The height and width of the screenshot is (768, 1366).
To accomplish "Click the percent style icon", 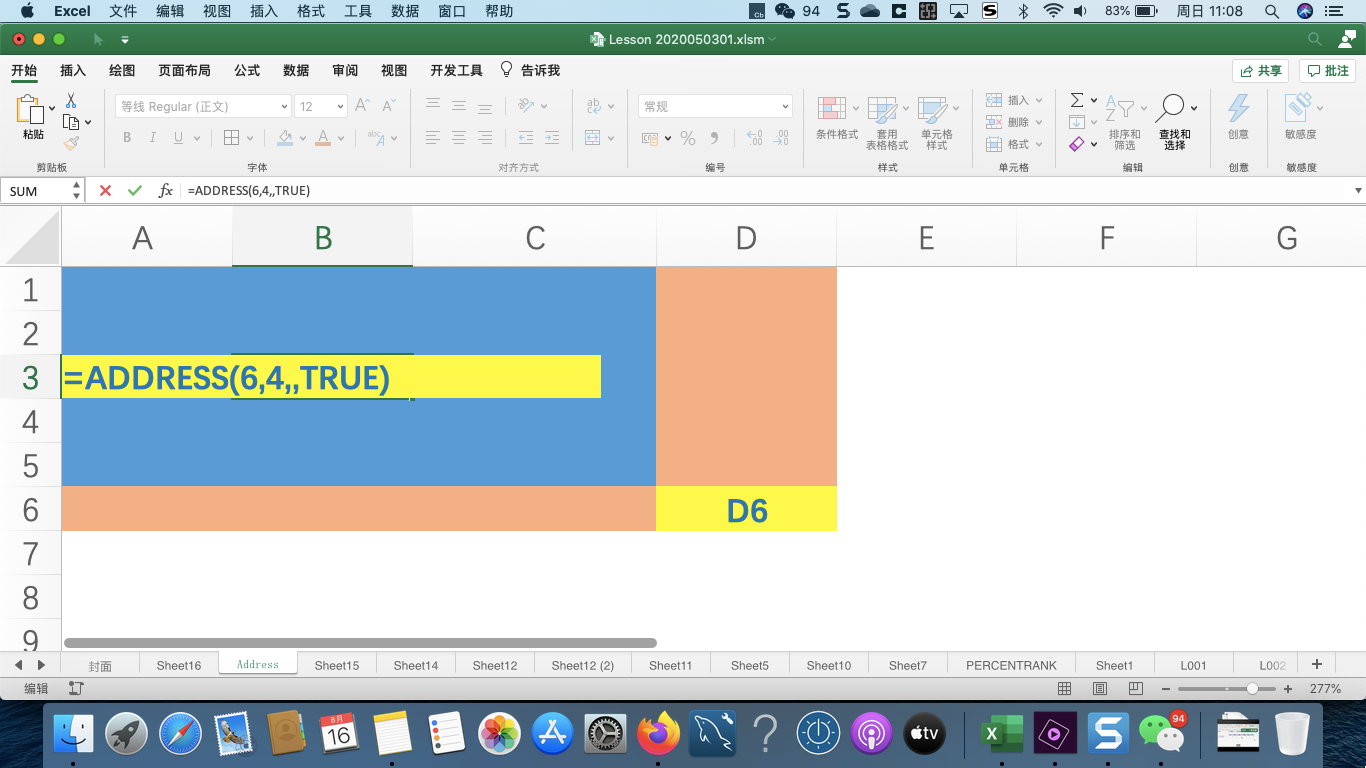I will 688,138.
